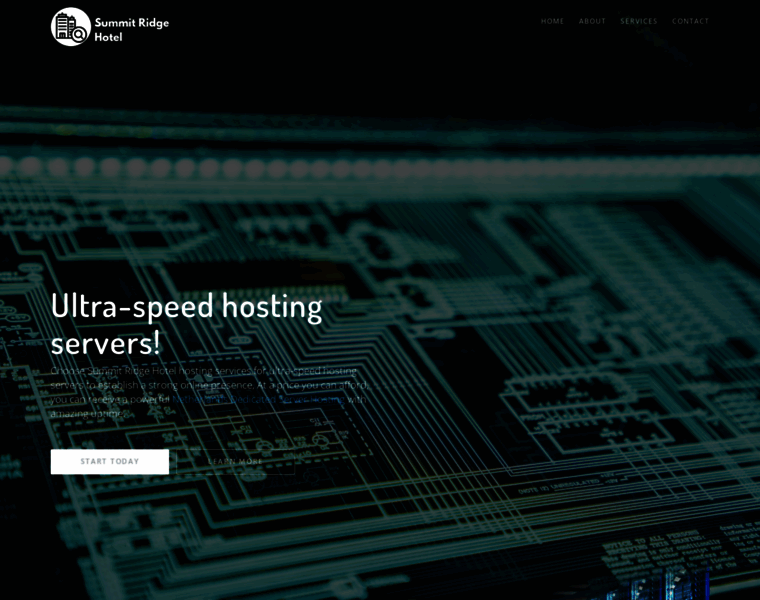Click the Summit Ridge Hotel logo icon
The image size is (760, 600).
71,27
